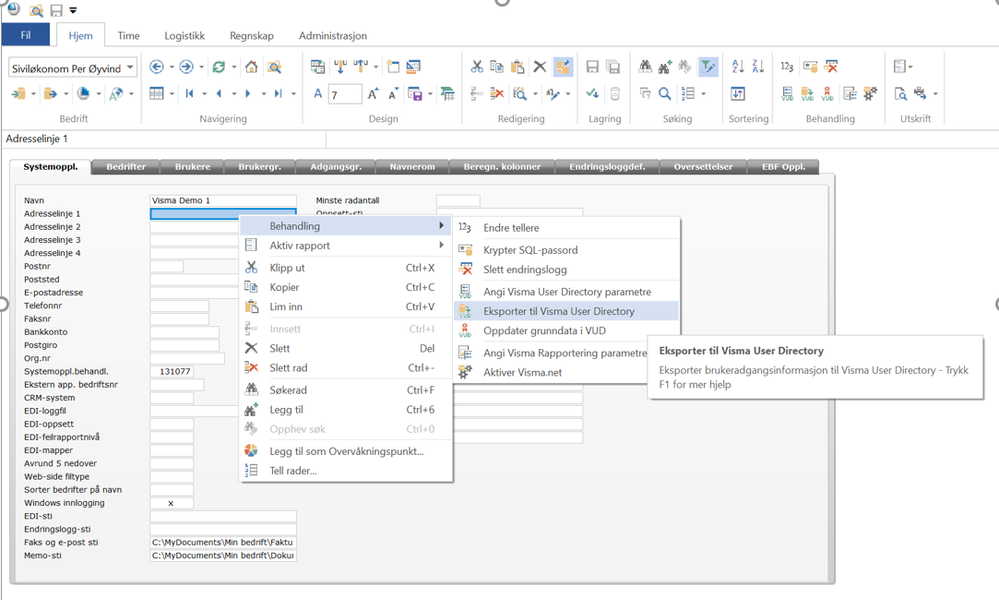Click the Home icon in Navigering
Screen dimensions: 999x600
coord(252,67)
